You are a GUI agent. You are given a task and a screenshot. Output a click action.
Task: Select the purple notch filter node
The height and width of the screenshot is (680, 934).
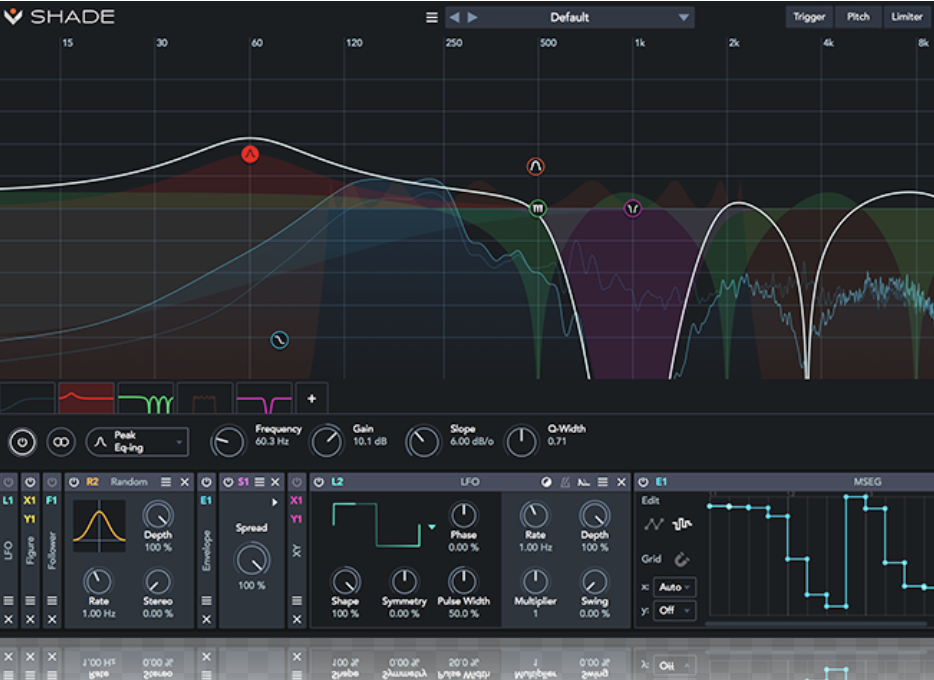[633, 208]
